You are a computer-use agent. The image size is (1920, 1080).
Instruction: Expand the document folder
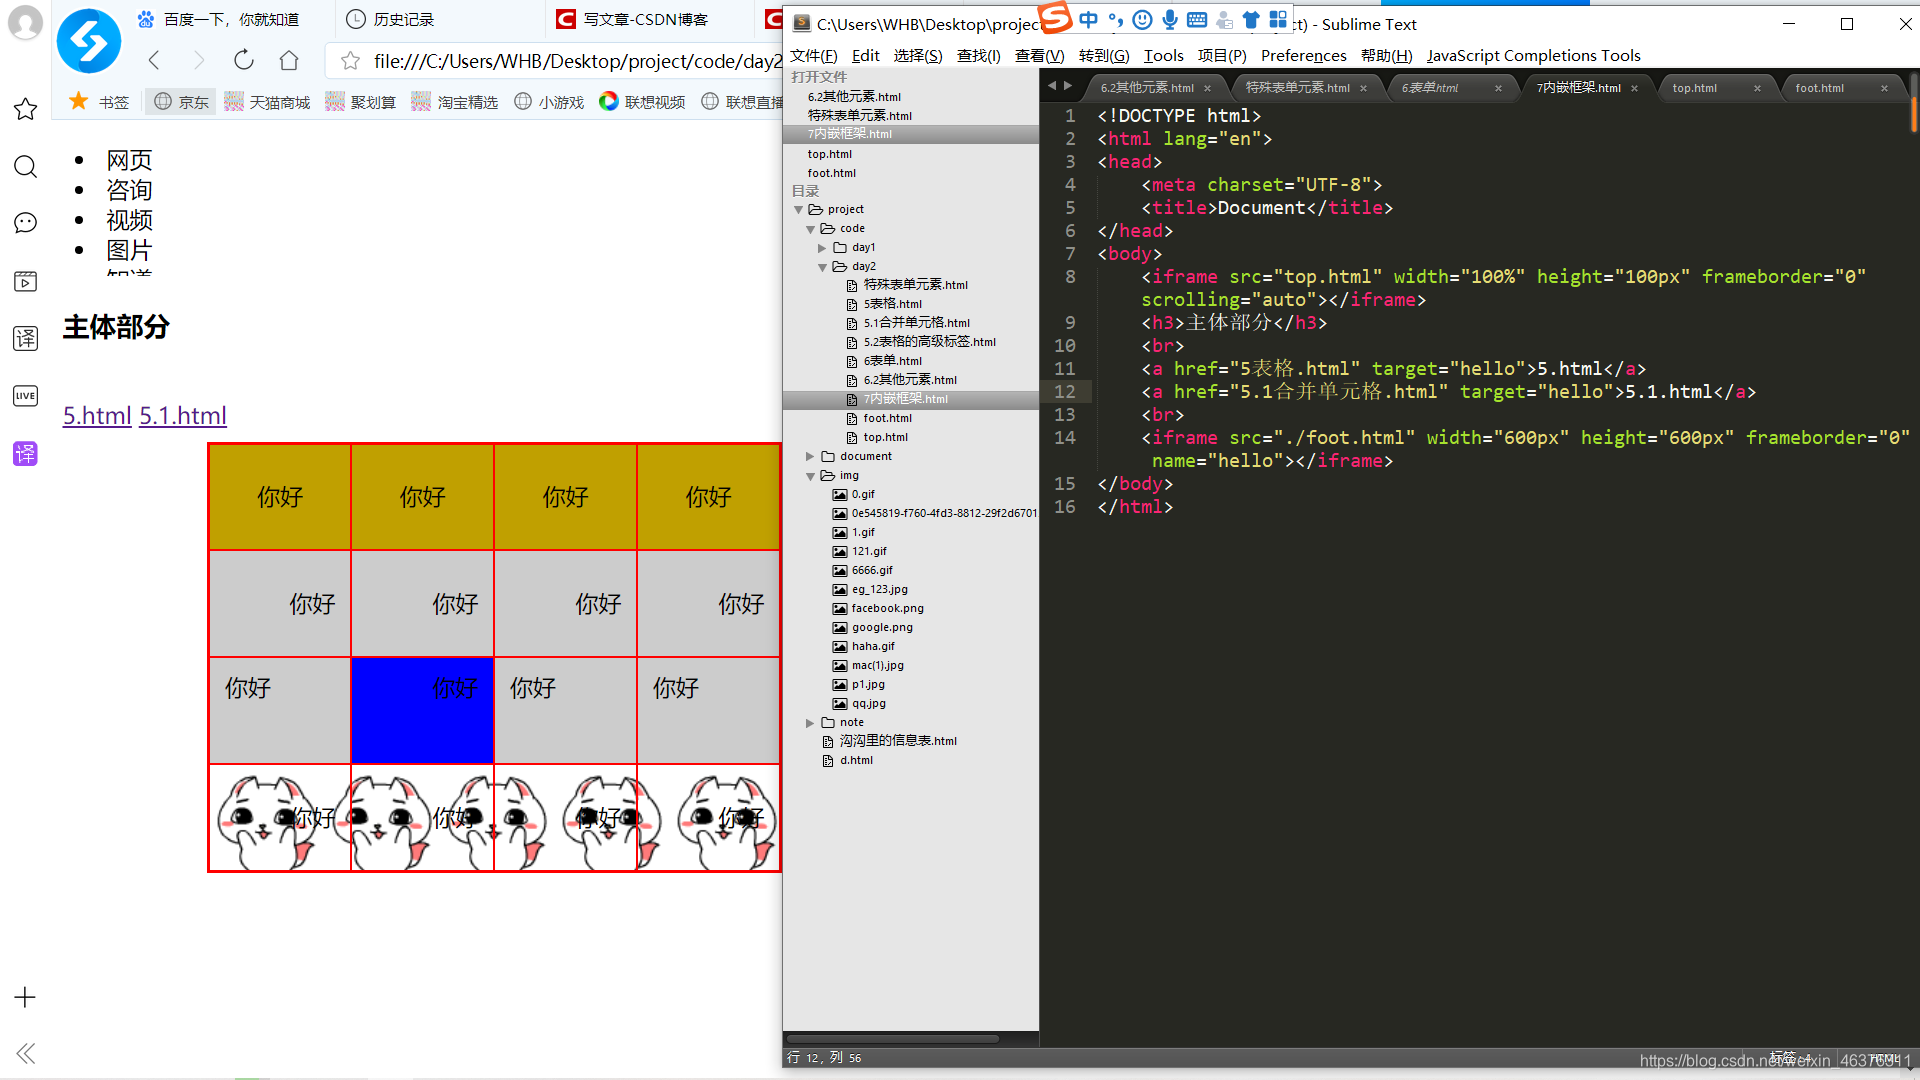tap(810, 457)
